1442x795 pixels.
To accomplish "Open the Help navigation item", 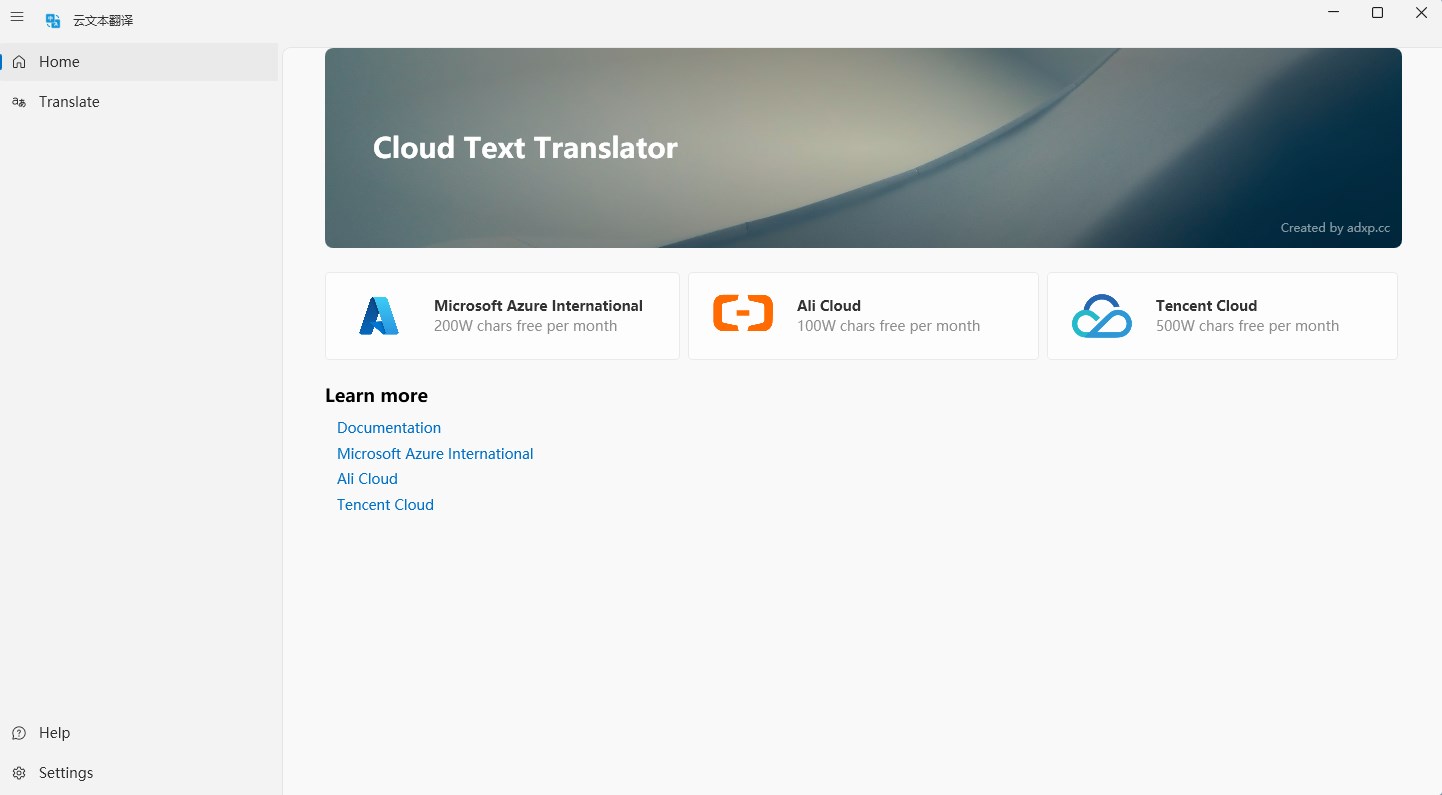I will click(140, 733).
